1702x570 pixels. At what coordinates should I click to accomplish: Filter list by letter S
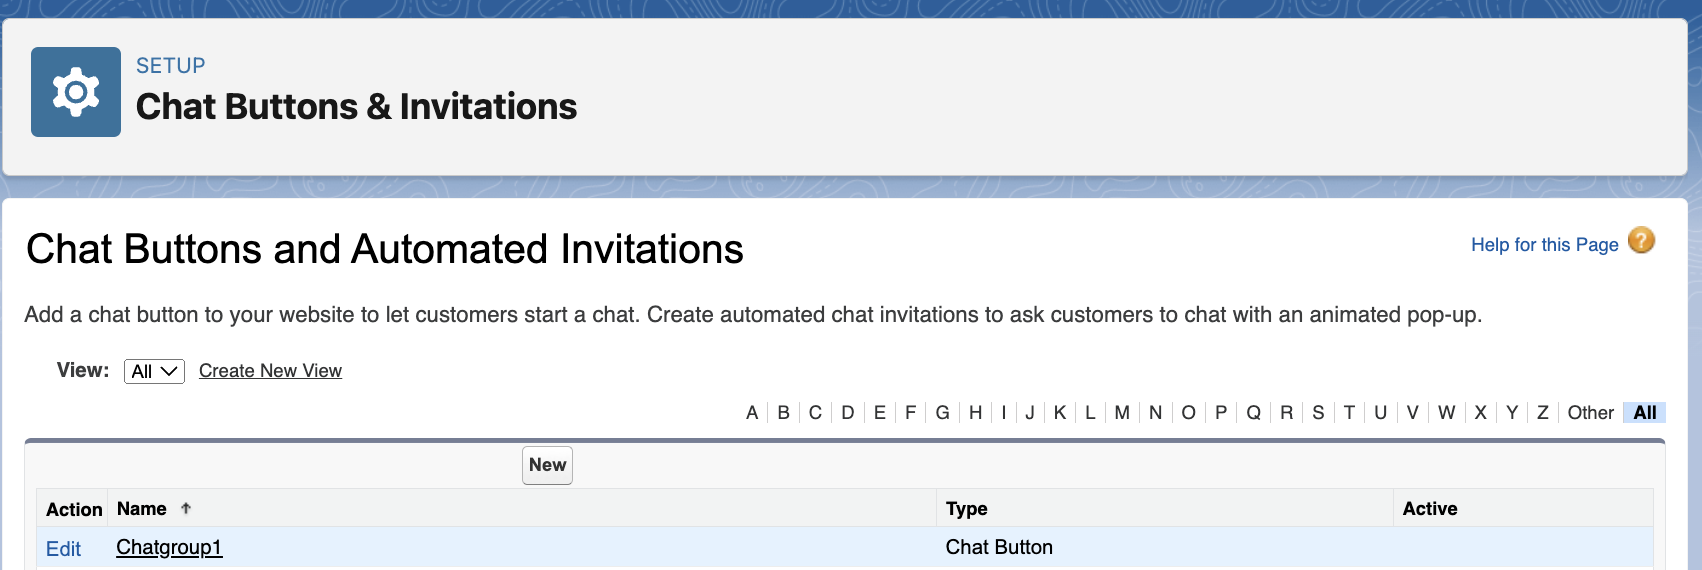pyautogui.click(x=1318, y=413)
